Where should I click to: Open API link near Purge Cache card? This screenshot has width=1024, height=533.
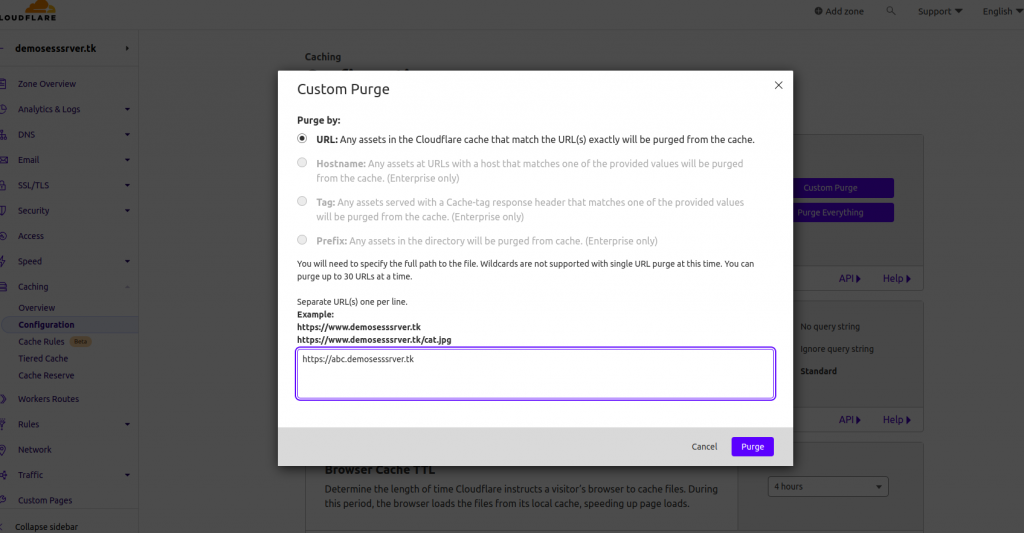(x=849, y=278)
